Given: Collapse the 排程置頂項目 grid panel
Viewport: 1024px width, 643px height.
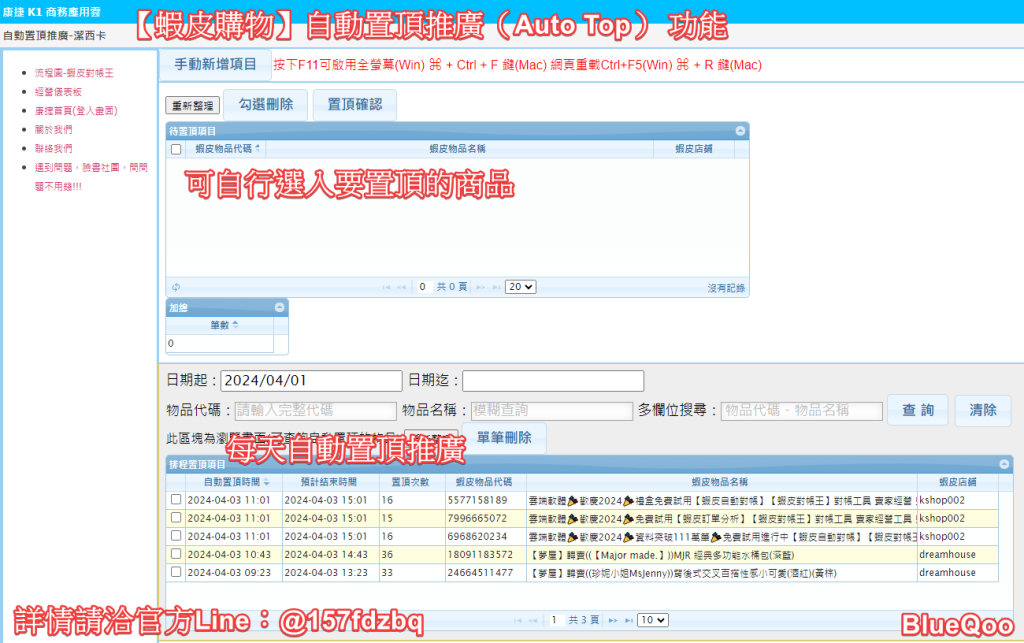Looking at the screenshot, I should [1005, 464].
